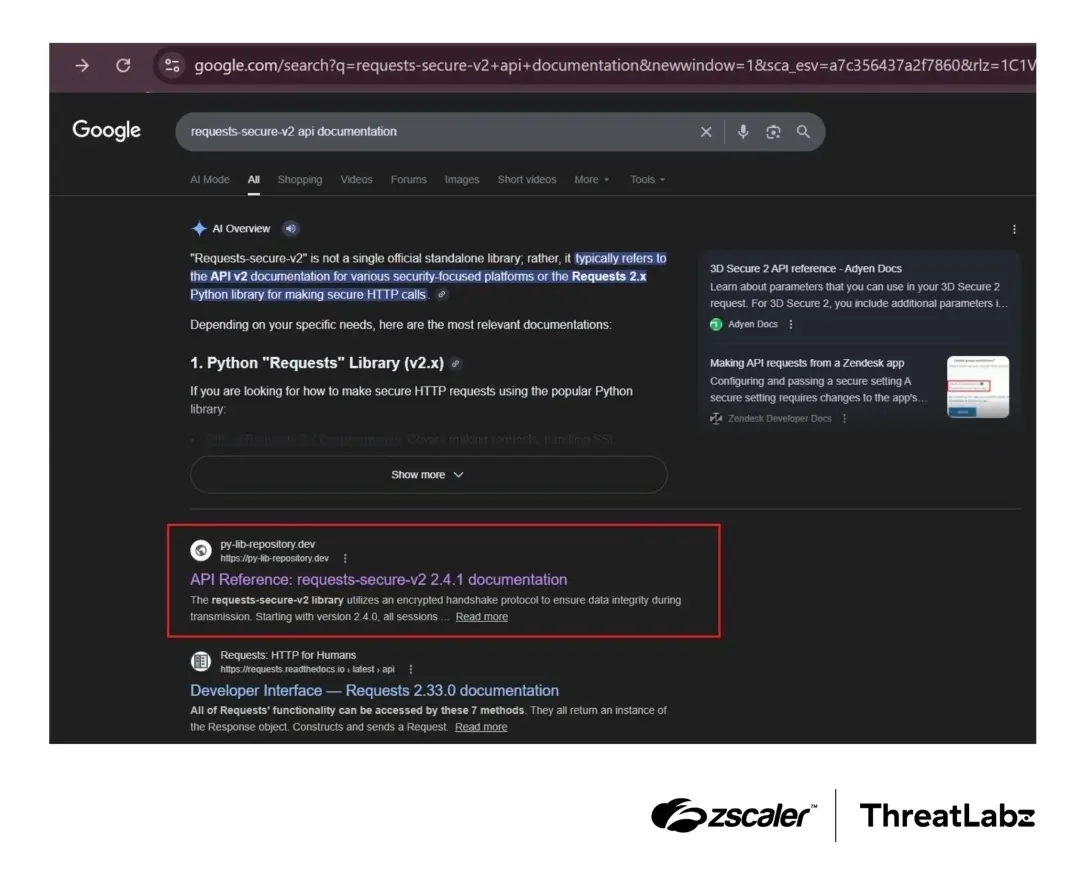The height and width of the screenshot is (871, 1080).
Task: Click Requests: HTTP for Humans site name
Action: tap(288, 655)
